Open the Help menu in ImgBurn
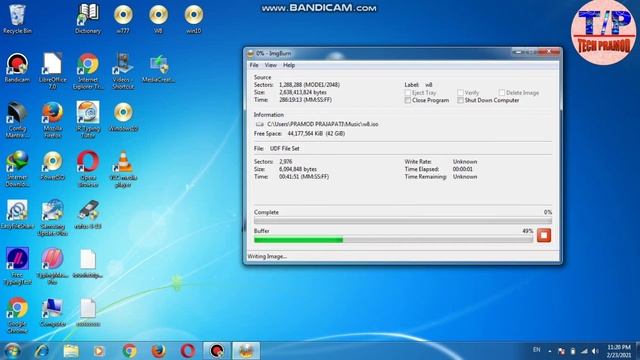 (x=289, y=65)
